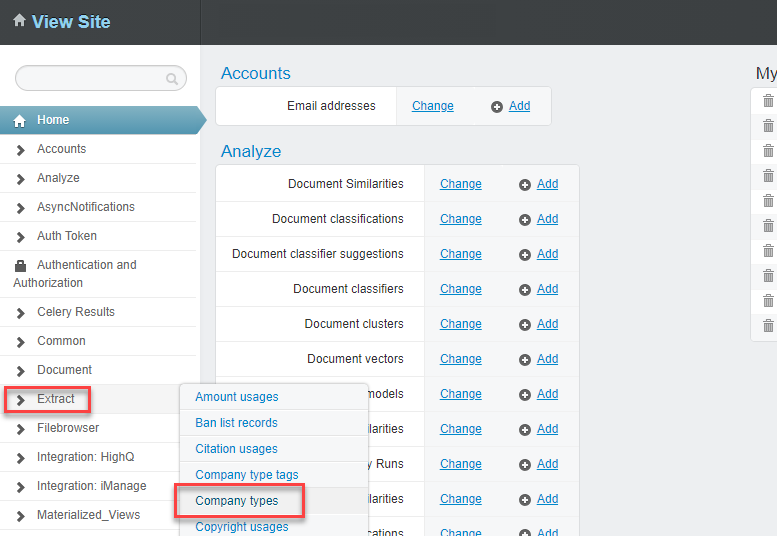Viewport: 777px width, 536px height.
Task: Click the home icon beside View Site
Action: click(19, 20)
